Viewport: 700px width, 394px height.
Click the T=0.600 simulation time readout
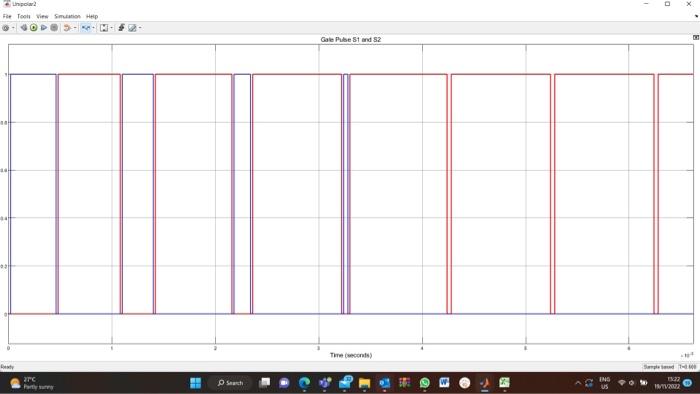[688, 367]
